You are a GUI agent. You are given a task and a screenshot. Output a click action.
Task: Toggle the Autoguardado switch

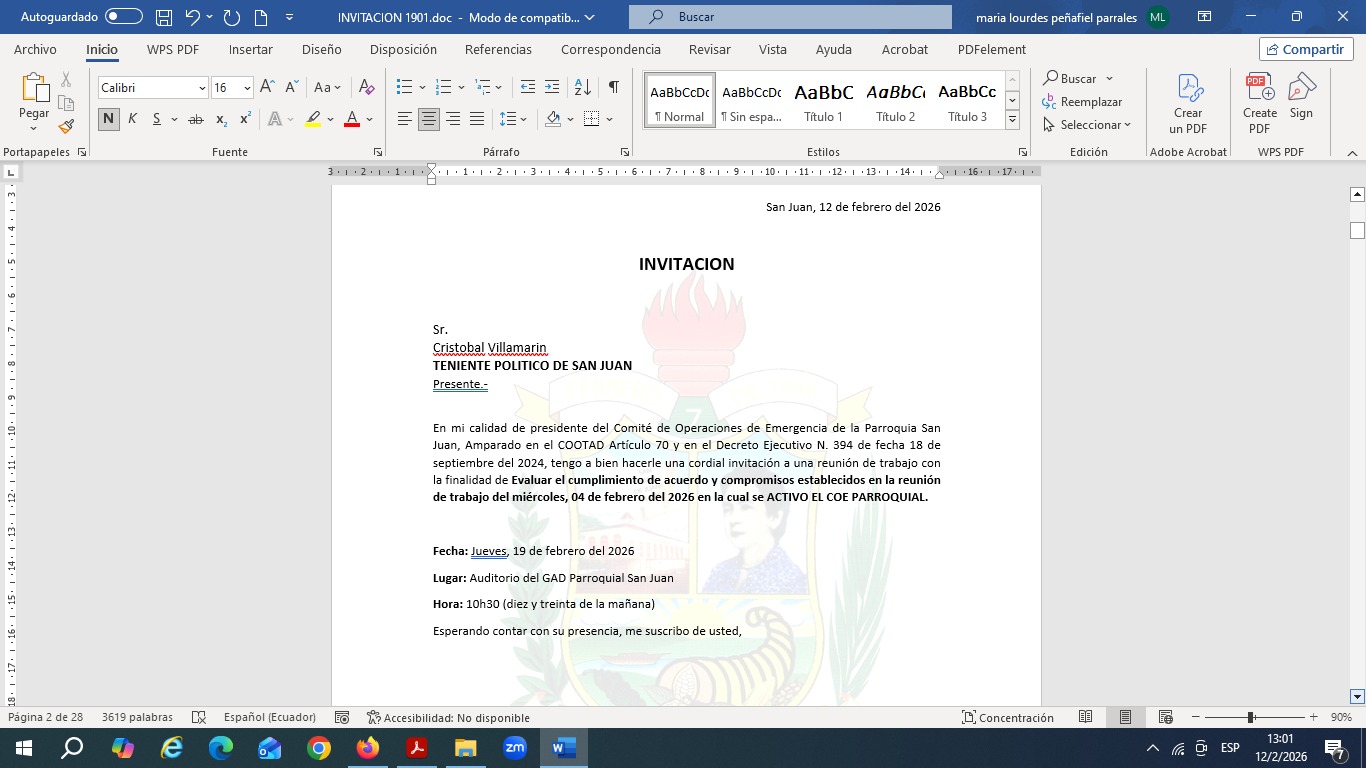pos(123,17)
